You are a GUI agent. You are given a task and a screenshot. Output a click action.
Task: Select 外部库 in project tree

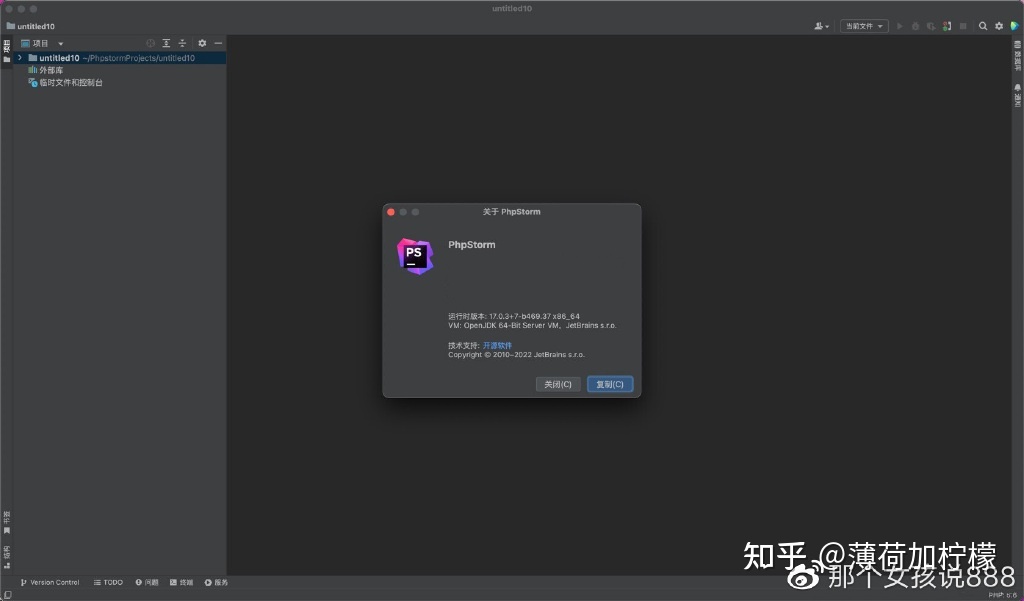[46, 70]
